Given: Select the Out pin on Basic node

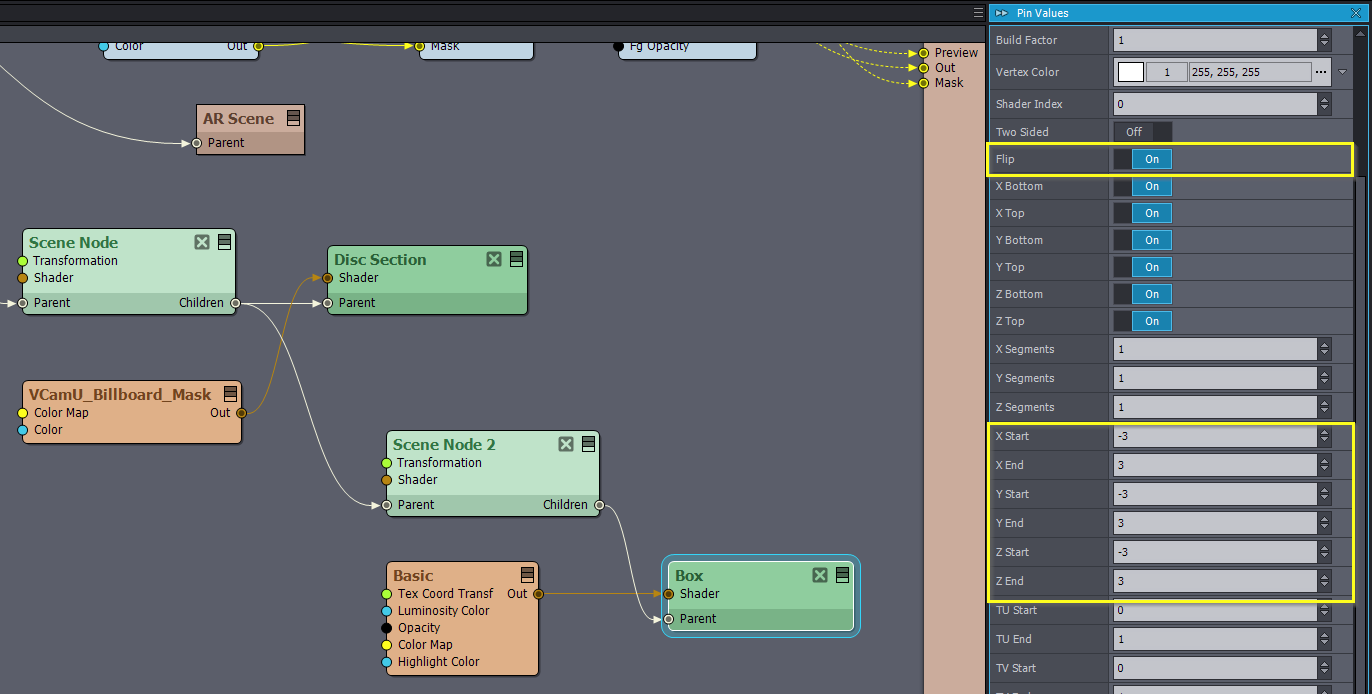Looking at the screenshot, I should click(x=538, y=594).
